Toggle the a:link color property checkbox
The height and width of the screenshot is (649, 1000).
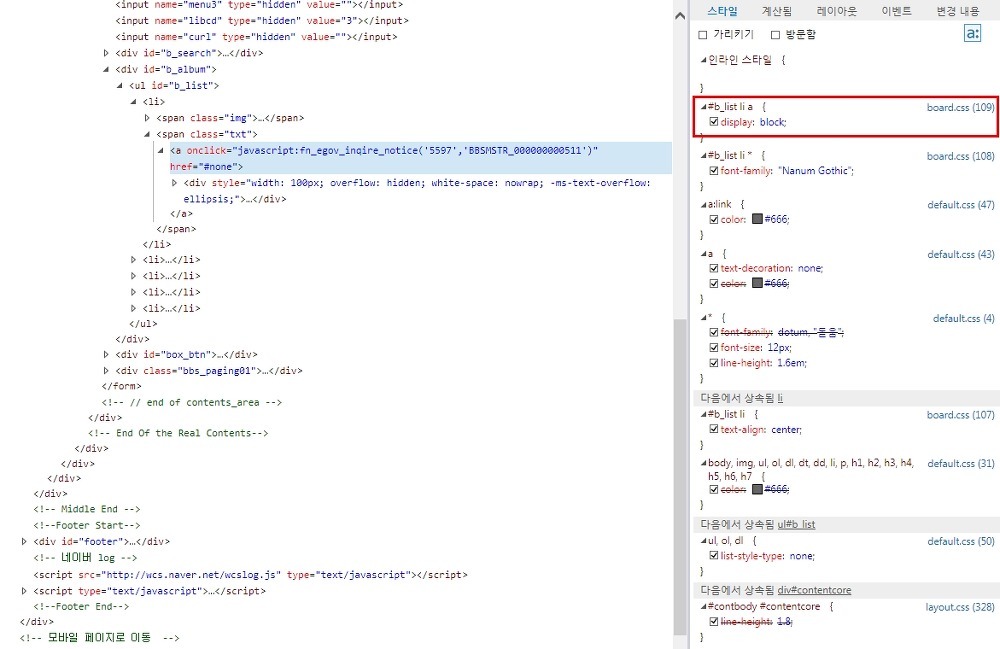coord(714,219)
